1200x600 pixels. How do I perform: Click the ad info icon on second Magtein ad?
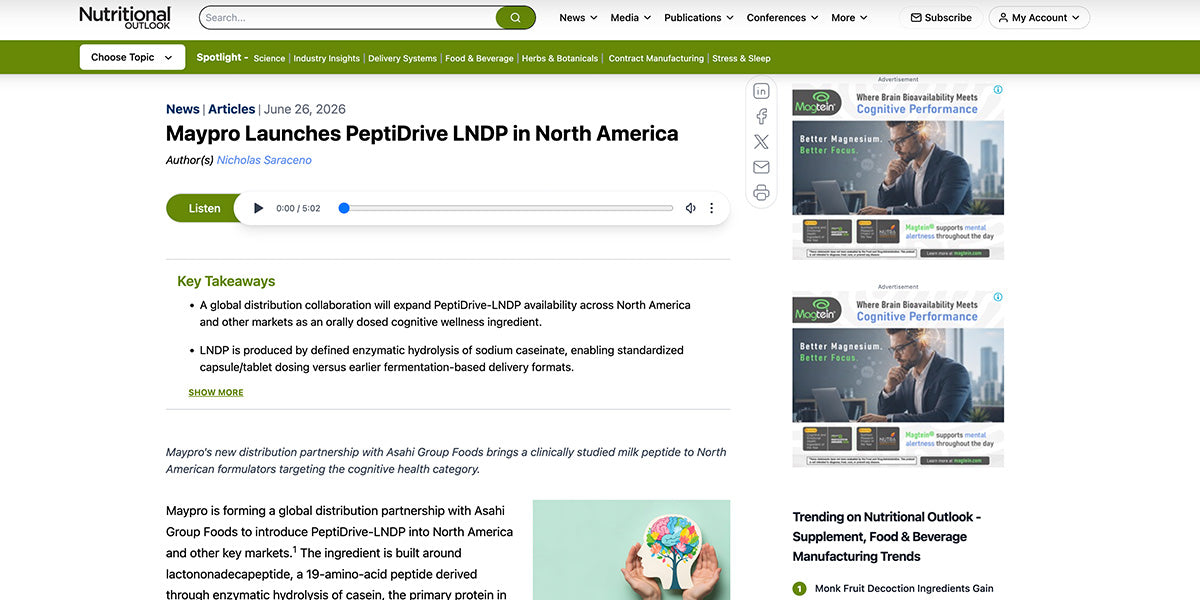(x=998, y=297)
